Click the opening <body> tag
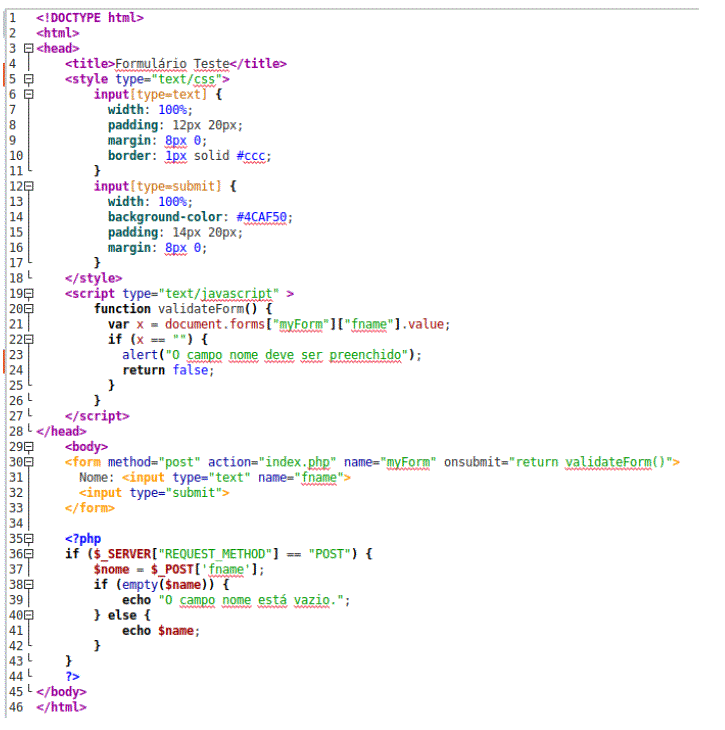The width and height of the screenshot is (725, 730). click(86, 446)
